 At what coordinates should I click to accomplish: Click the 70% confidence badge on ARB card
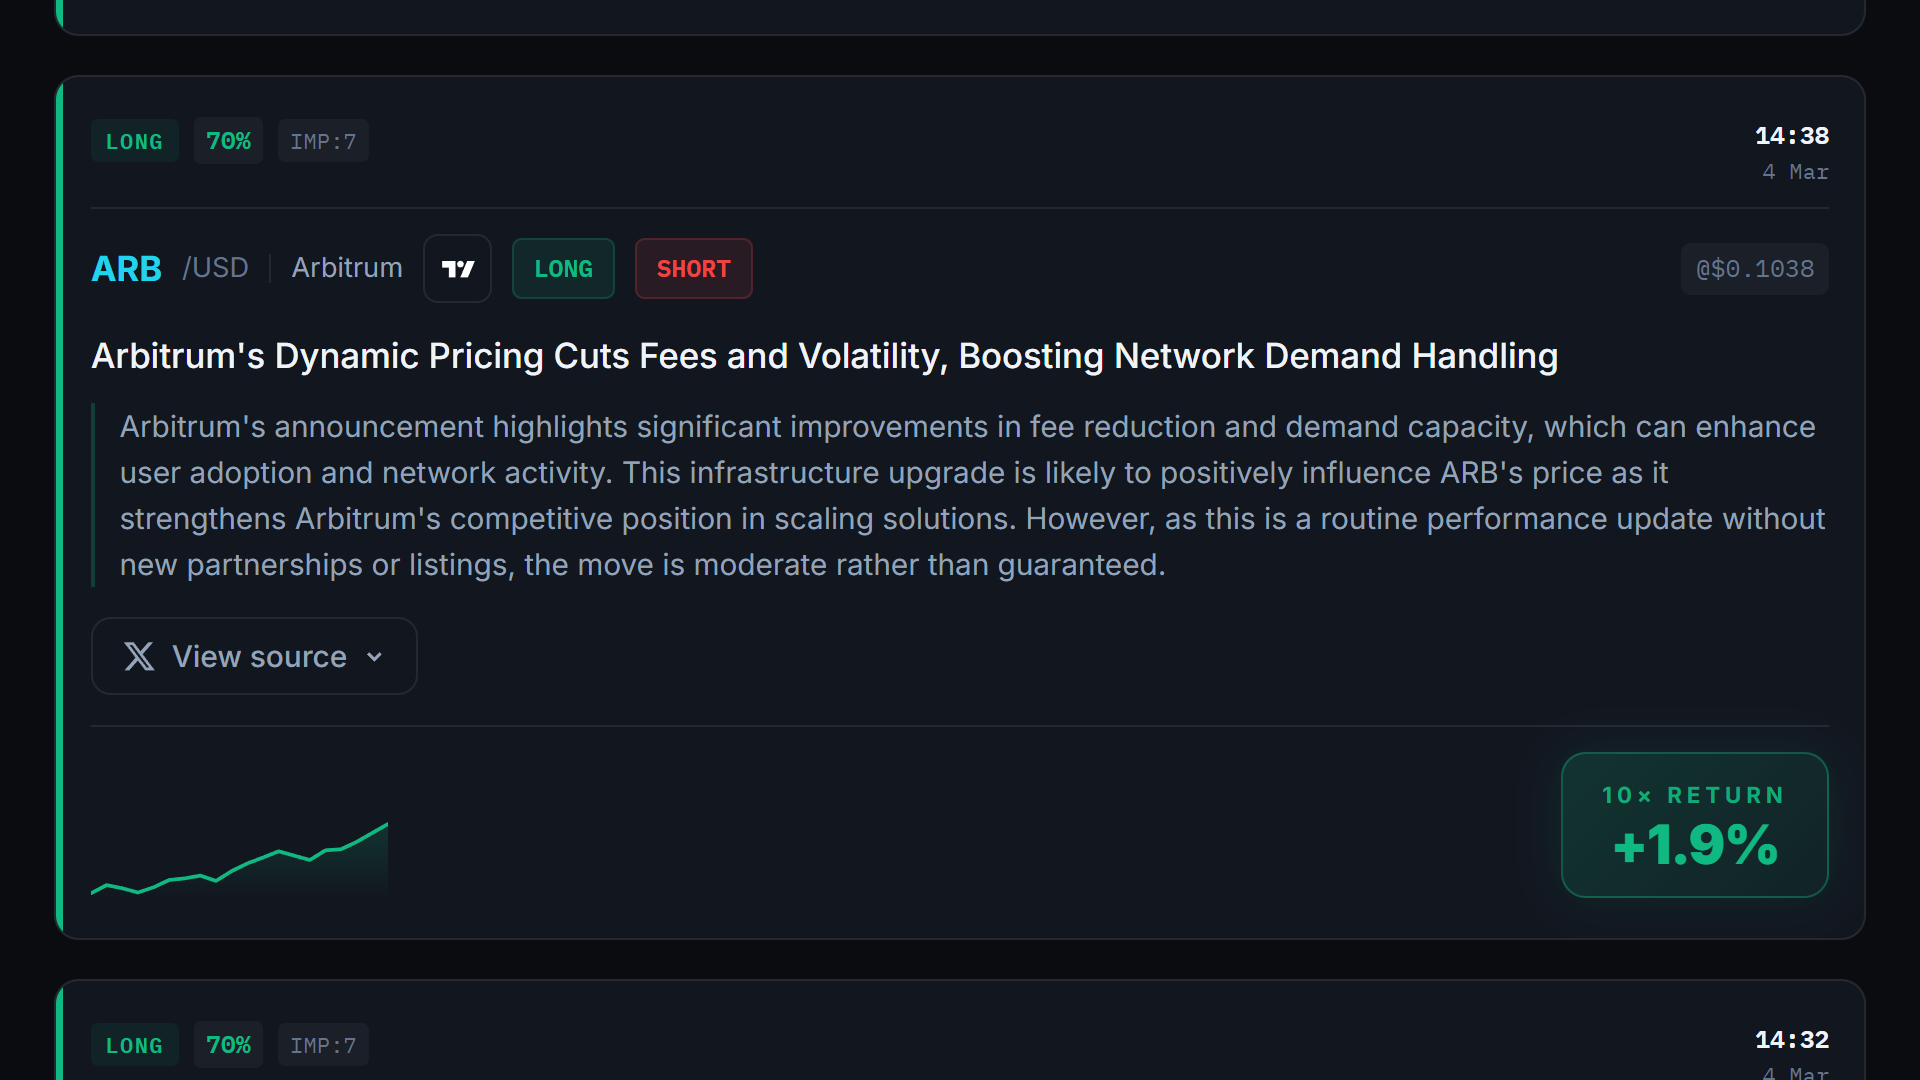[x=228, y=141]
